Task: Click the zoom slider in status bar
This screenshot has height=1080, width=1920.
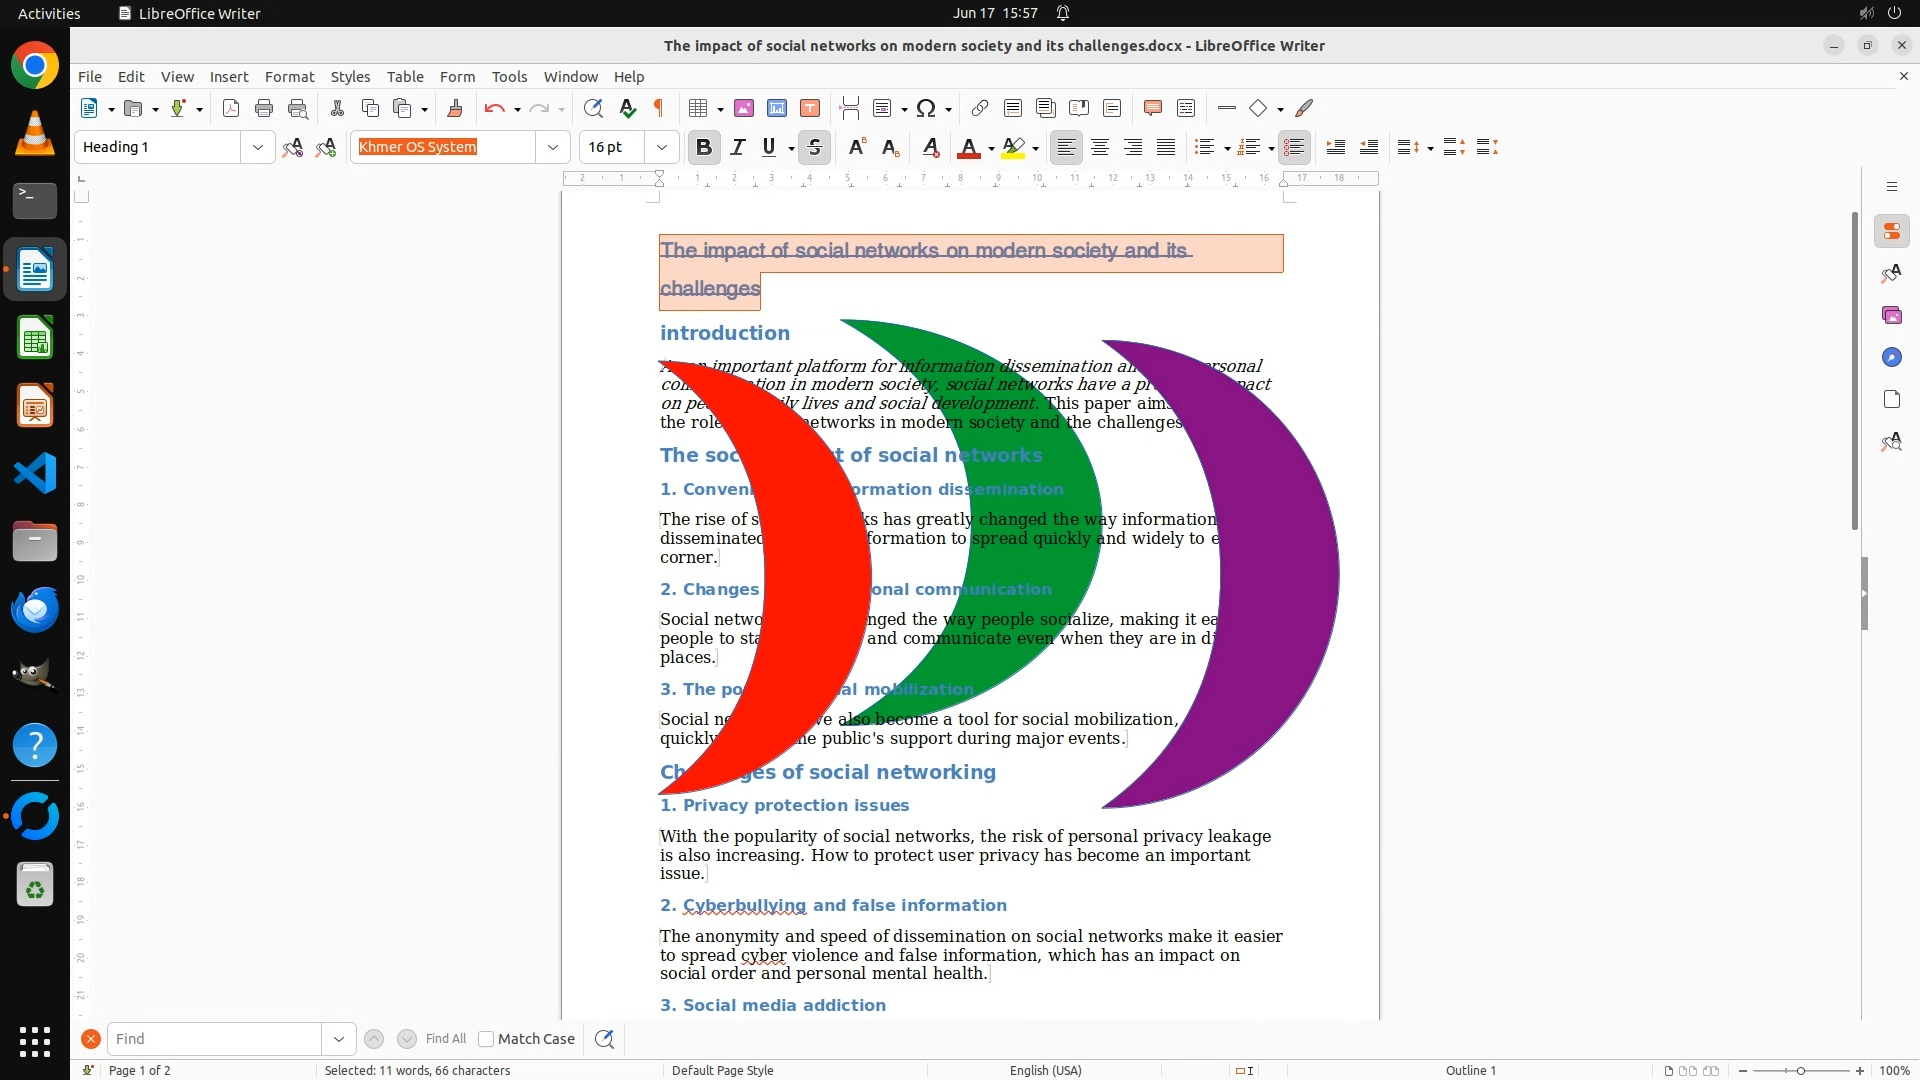Action: pos(1800,1070)
